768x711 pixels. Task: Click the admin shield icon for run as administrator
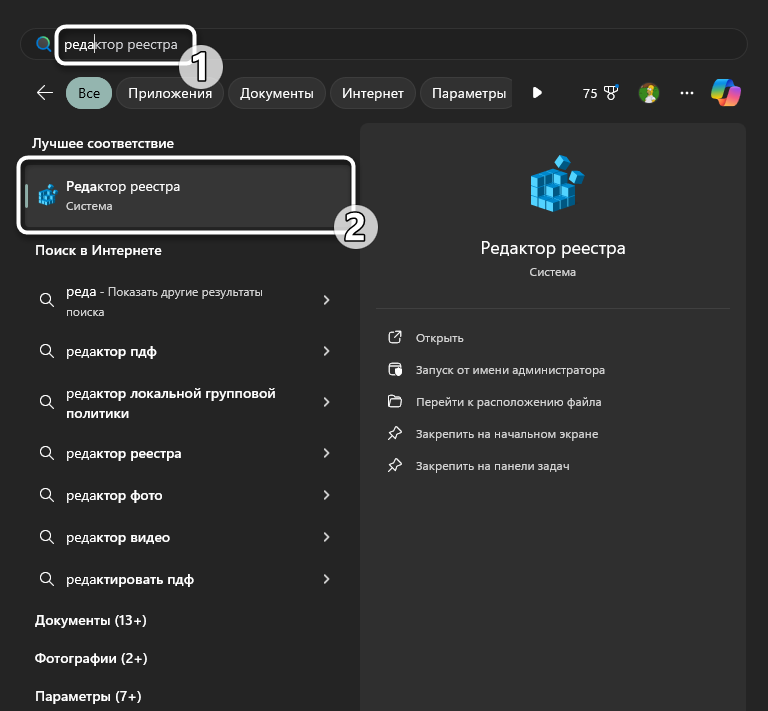[x=395, y=369]
